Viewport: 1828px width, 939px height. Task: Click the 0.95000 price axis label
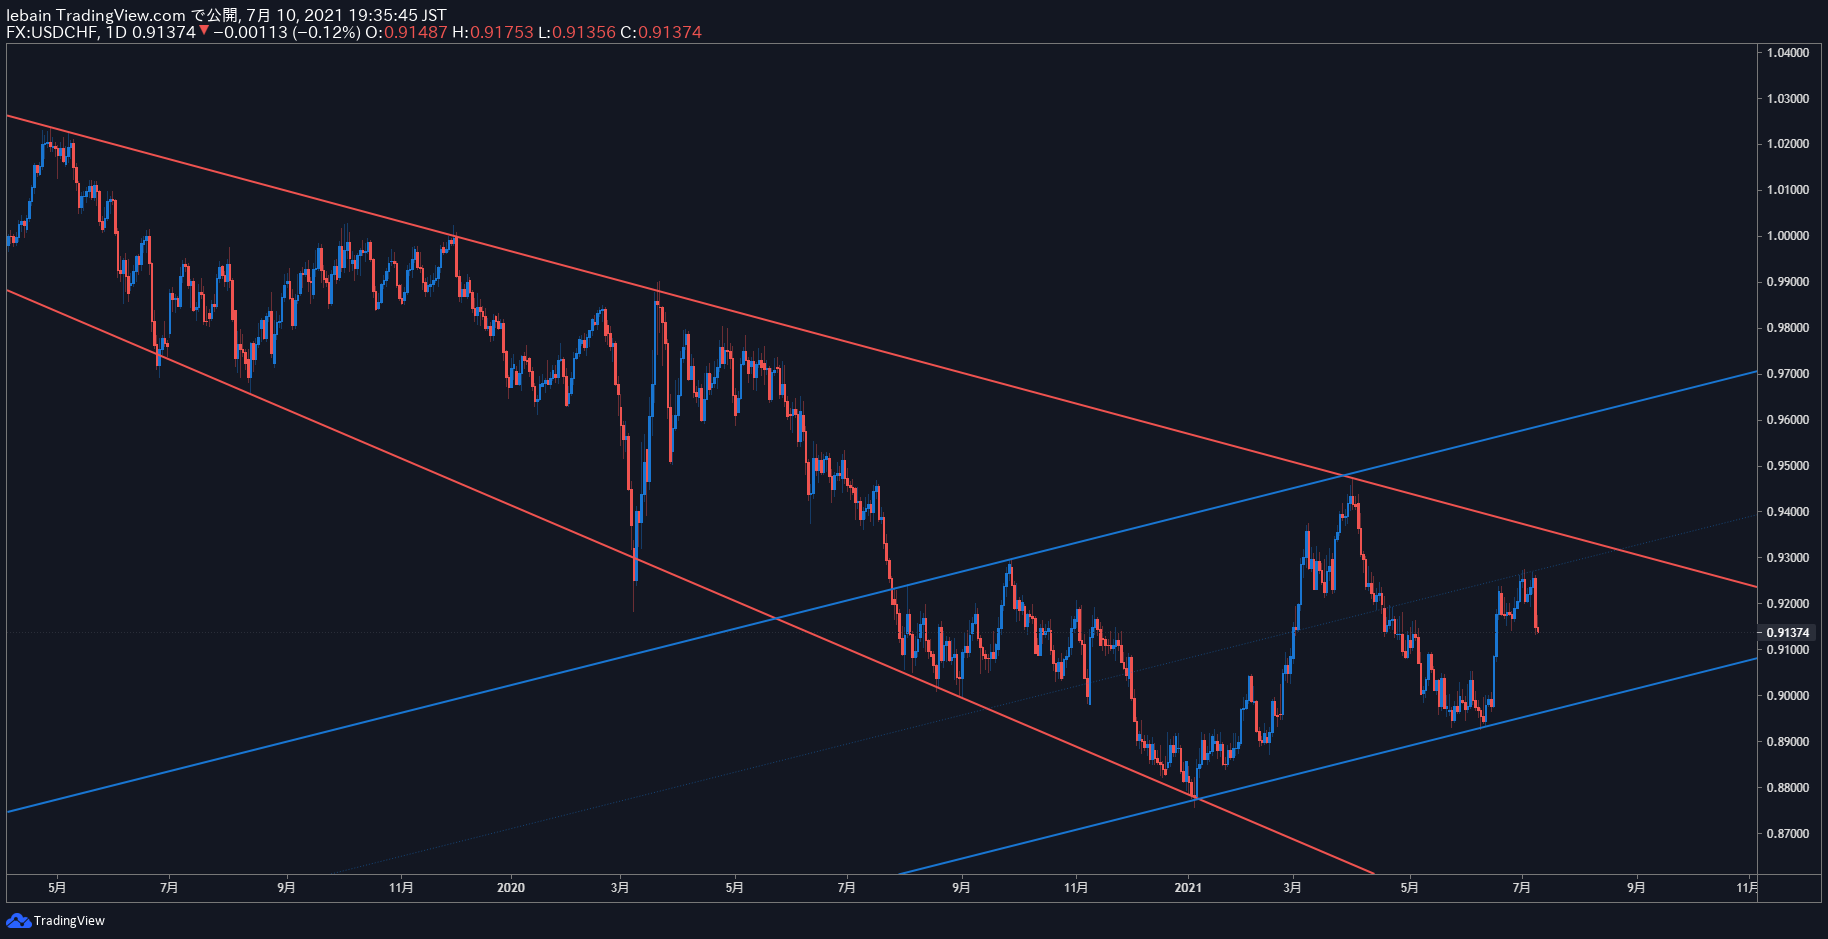[1788, 466]
